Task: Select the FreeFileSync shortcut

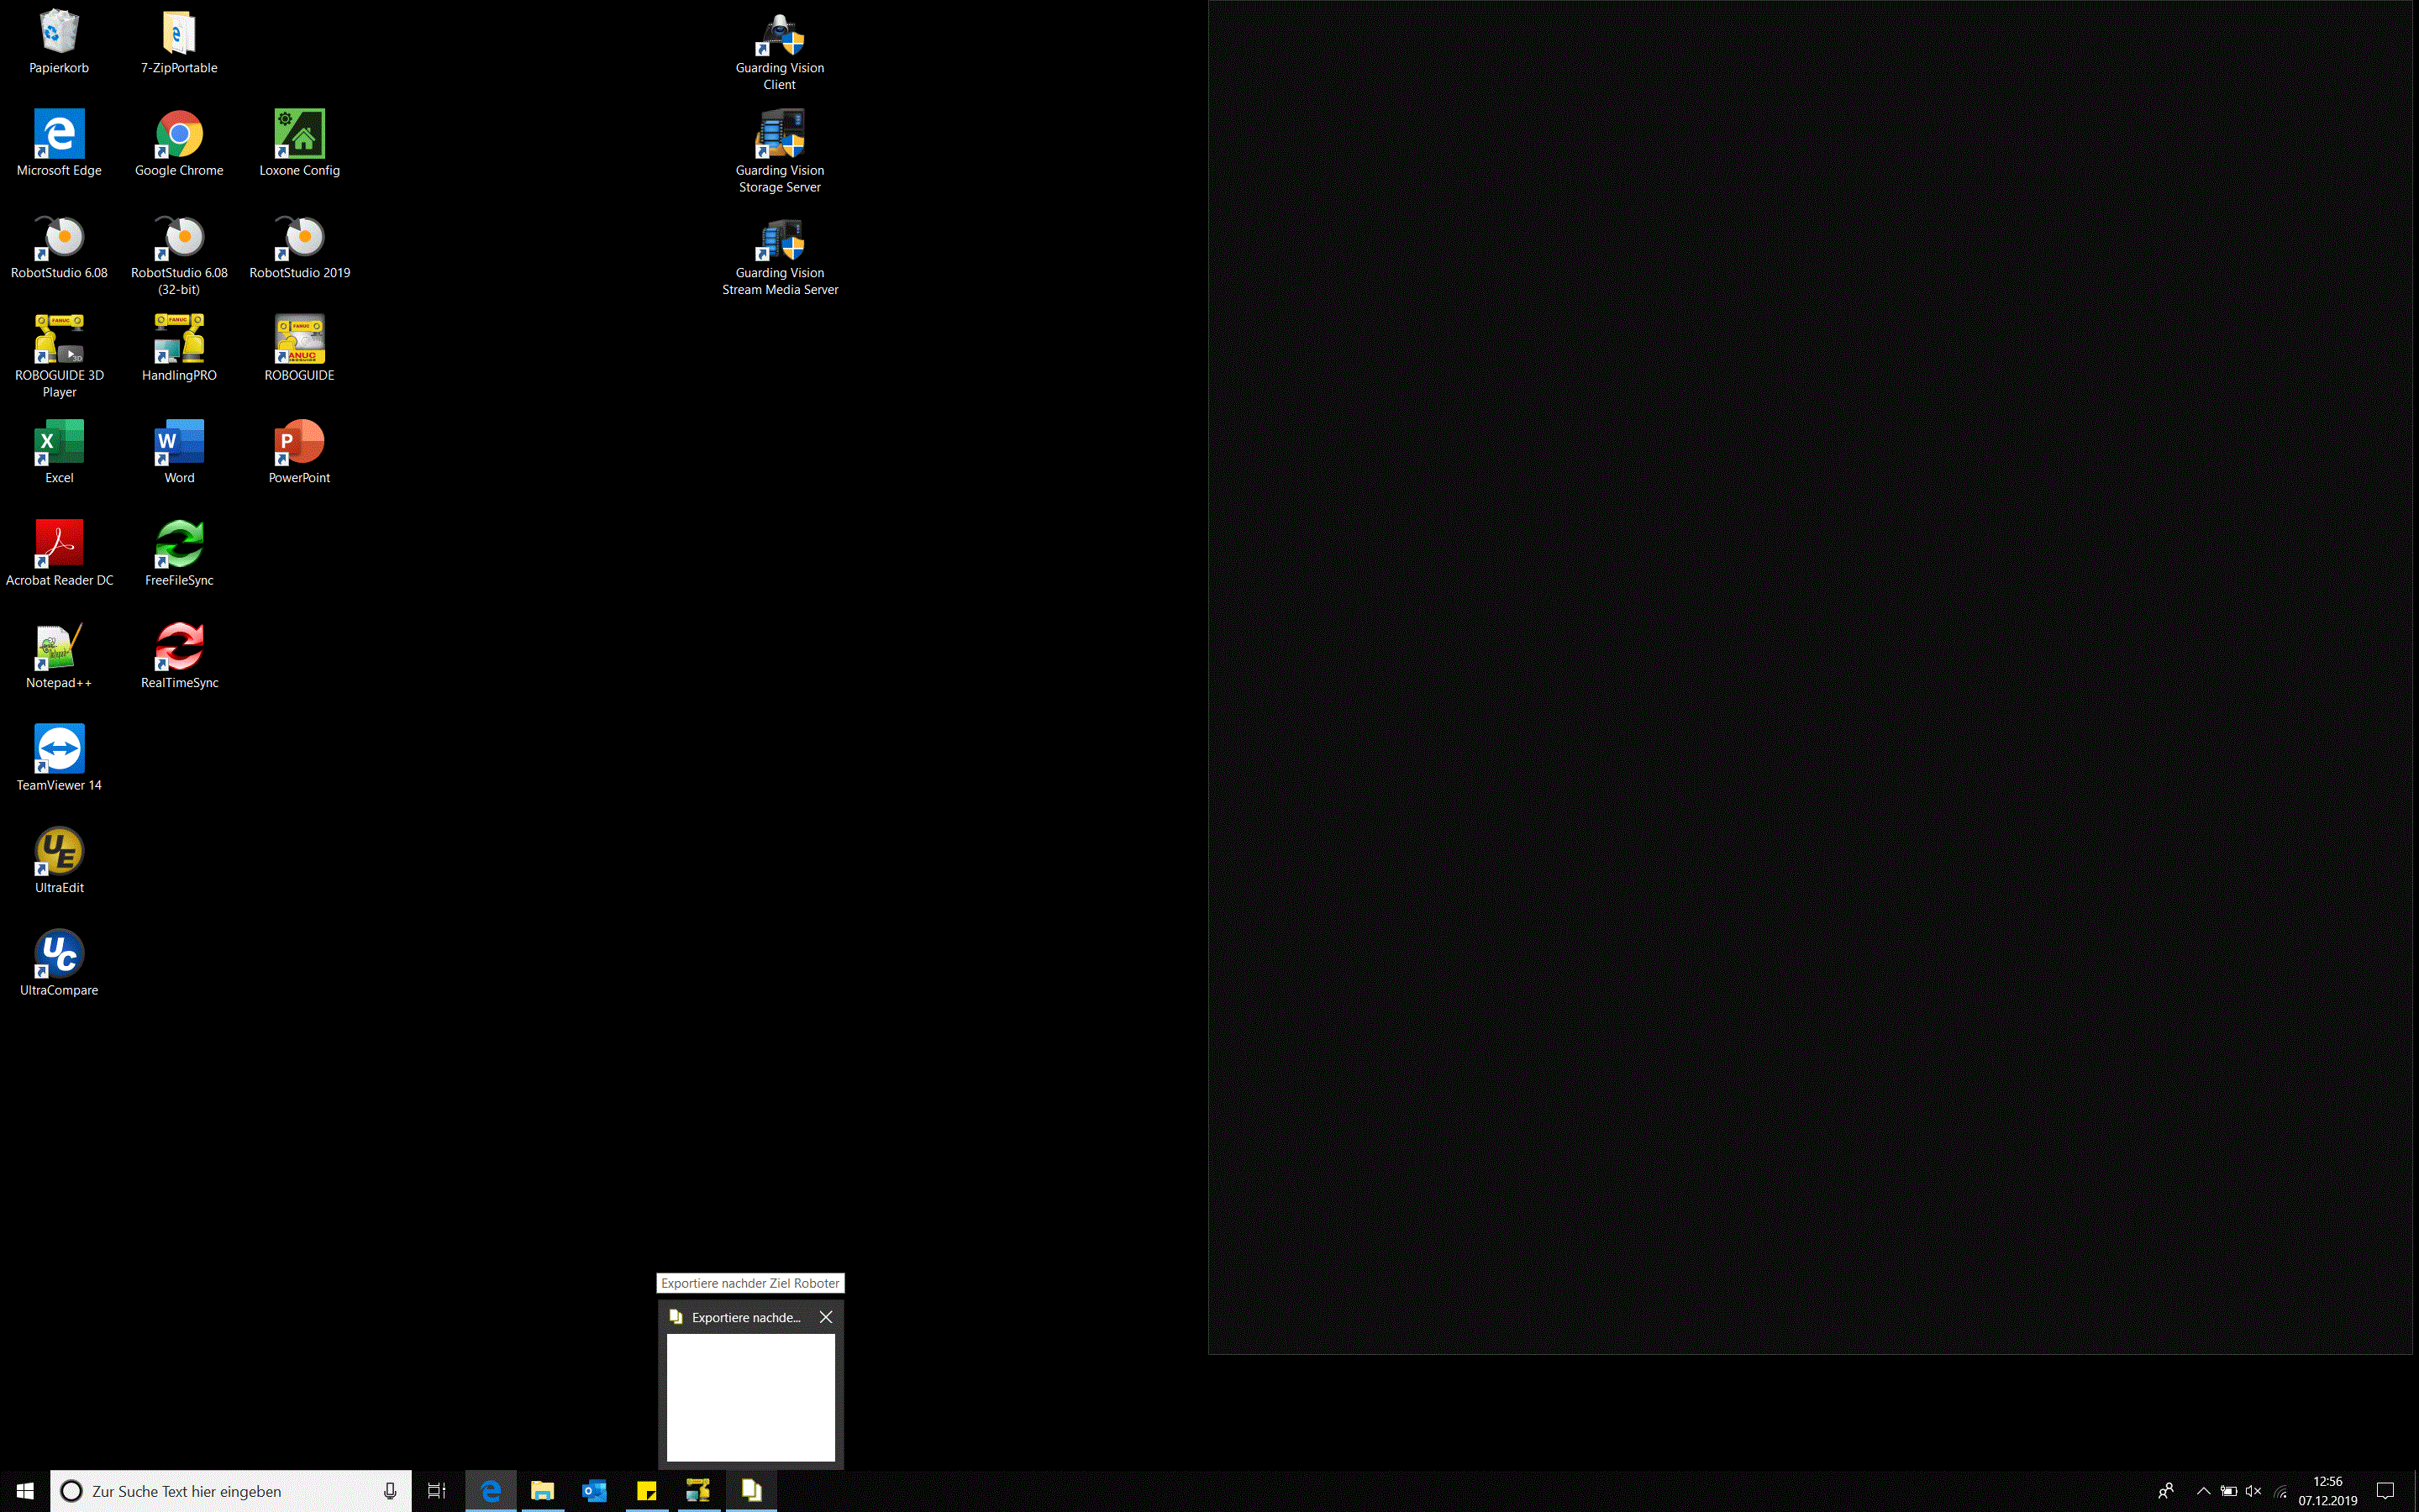Action: (x=179, y=554)
